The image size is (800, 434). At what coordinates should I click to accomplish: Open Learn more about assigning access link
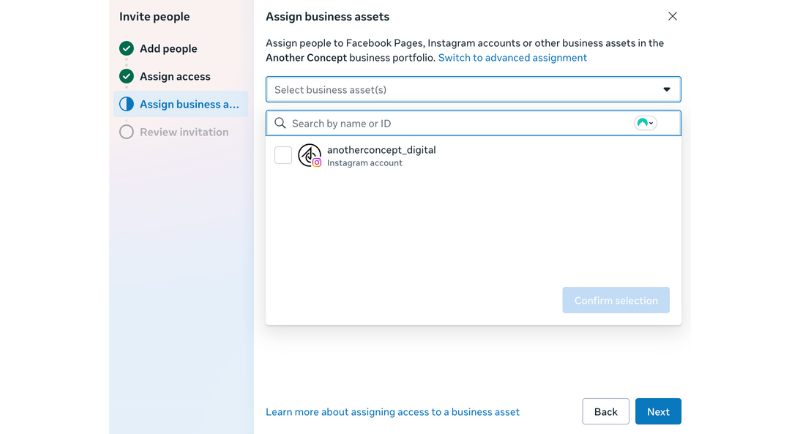point(392,412)
